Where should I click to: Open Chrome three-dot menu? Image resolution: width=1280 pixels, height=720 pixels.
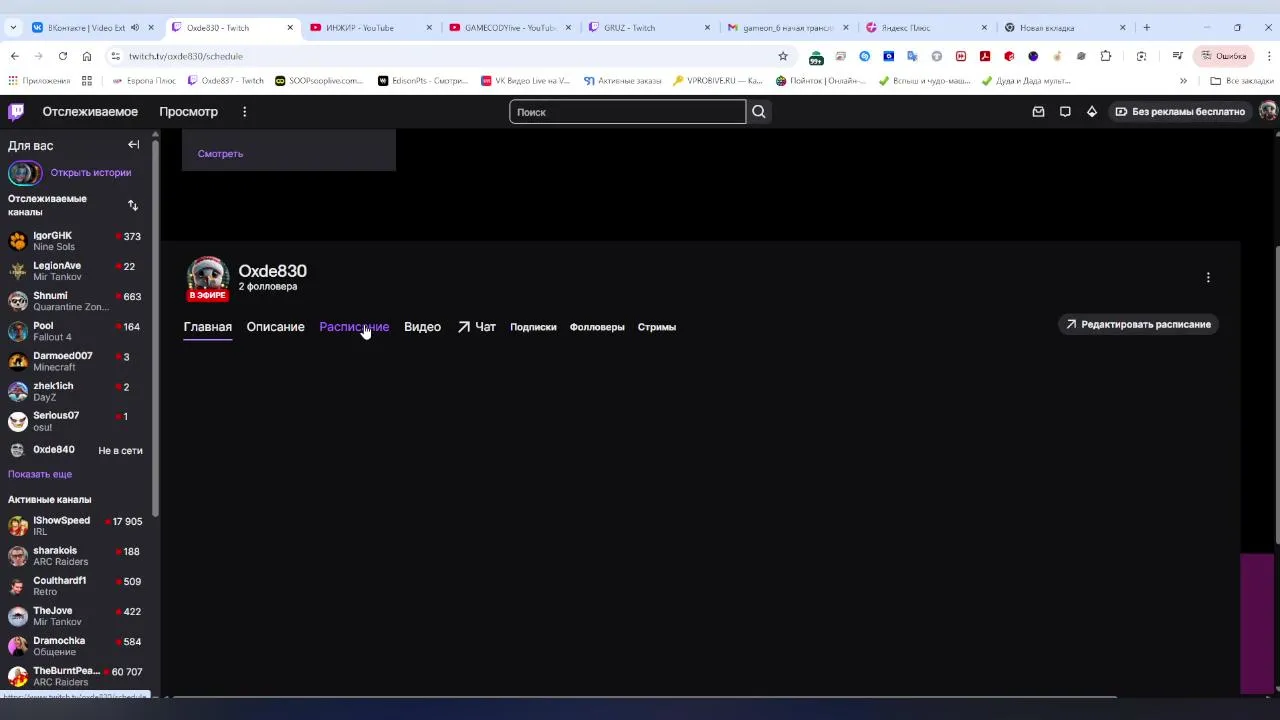pyautogui.click(x=1269, y=56)
